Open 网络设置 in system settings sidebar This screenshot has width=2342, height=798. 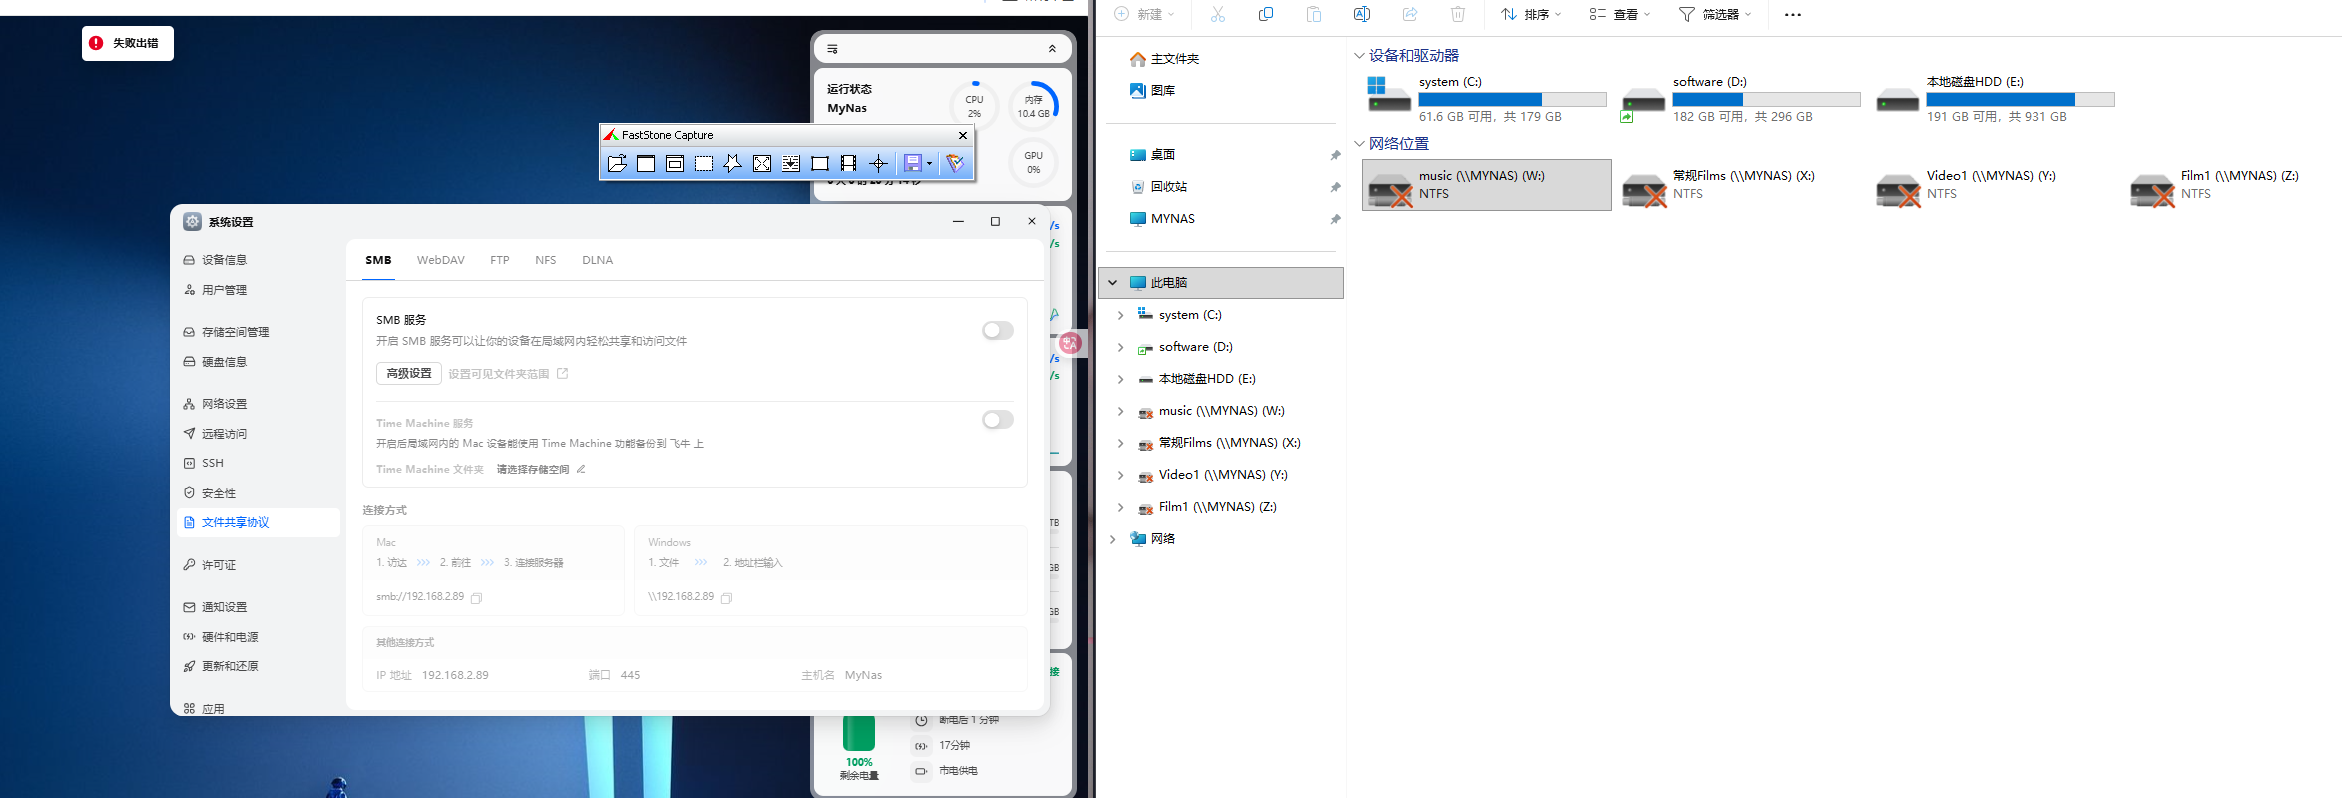(258, 404)
